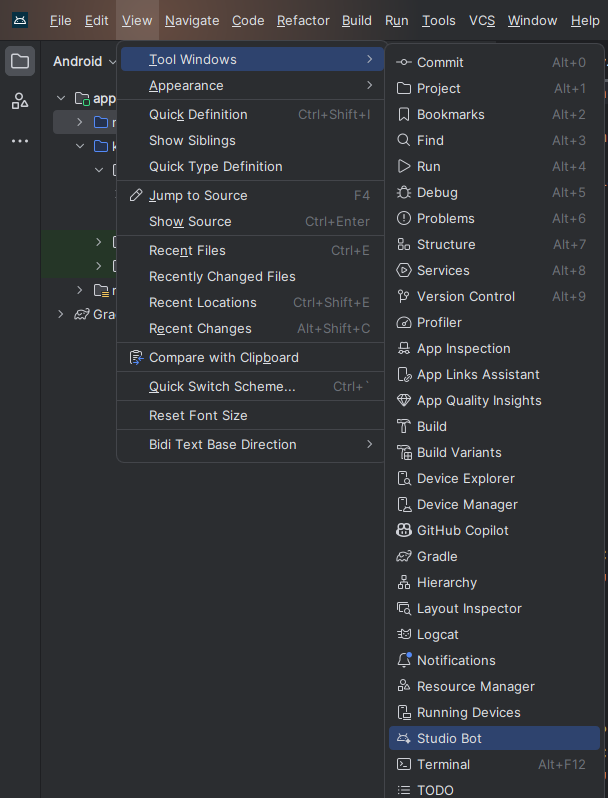Viewport: 608px width, 798px height.
Task: Collapse the app module tree node
Action: (x=61, y=98)
